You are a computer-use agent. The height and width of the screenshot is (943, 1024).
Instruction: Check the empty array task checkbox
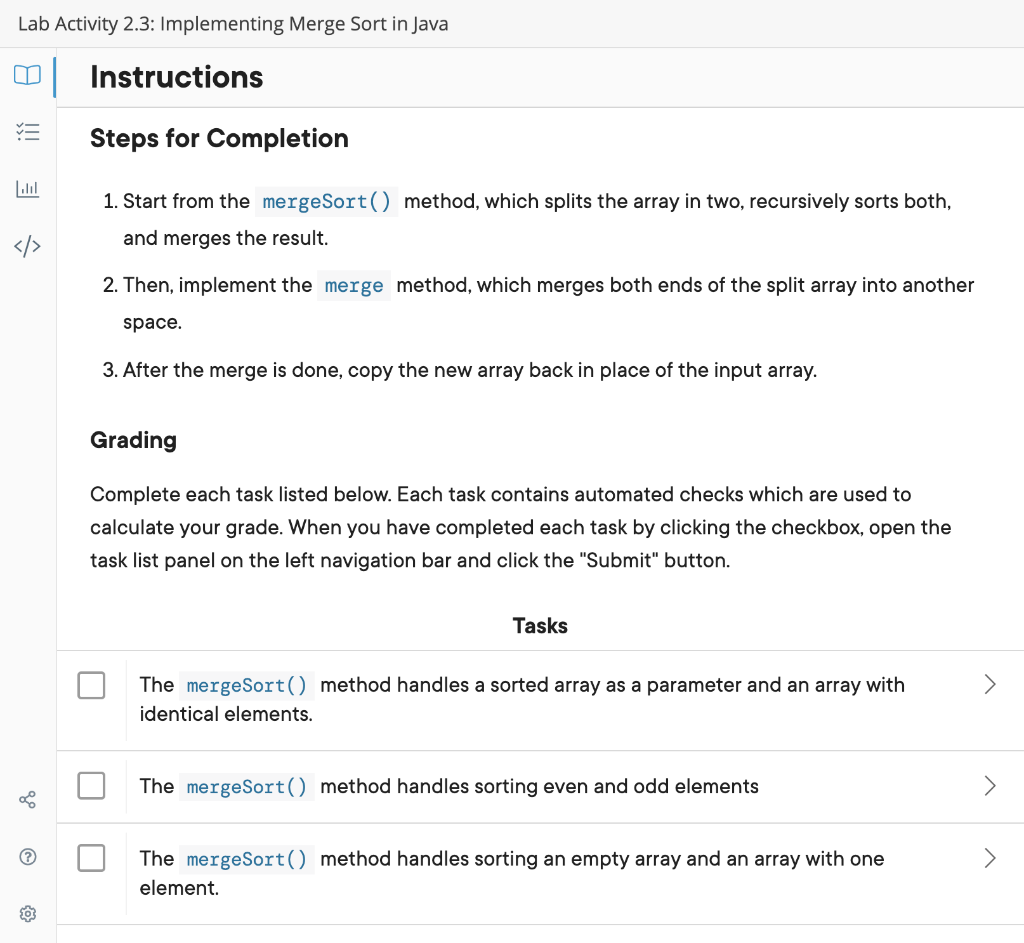(91, 858)
